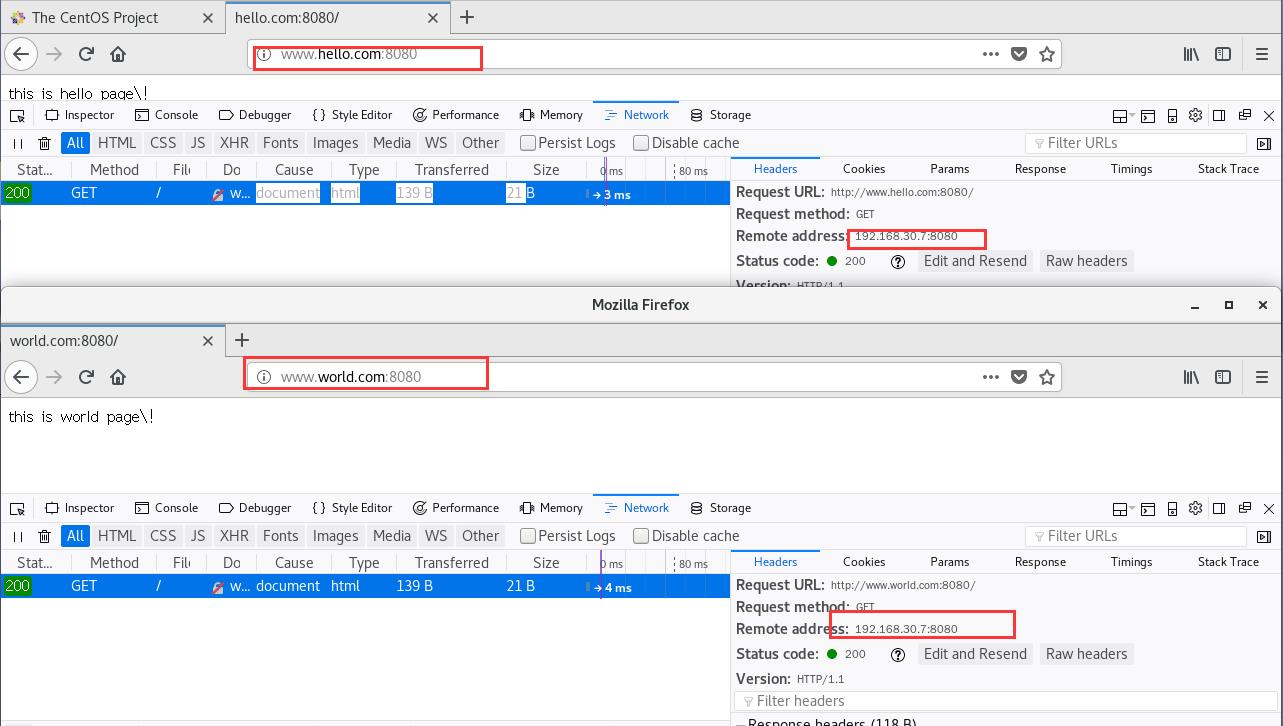This screenshot has width=1283, height=726.
Task: Click Back arrow in hello.com window
Action: [21, 54]
